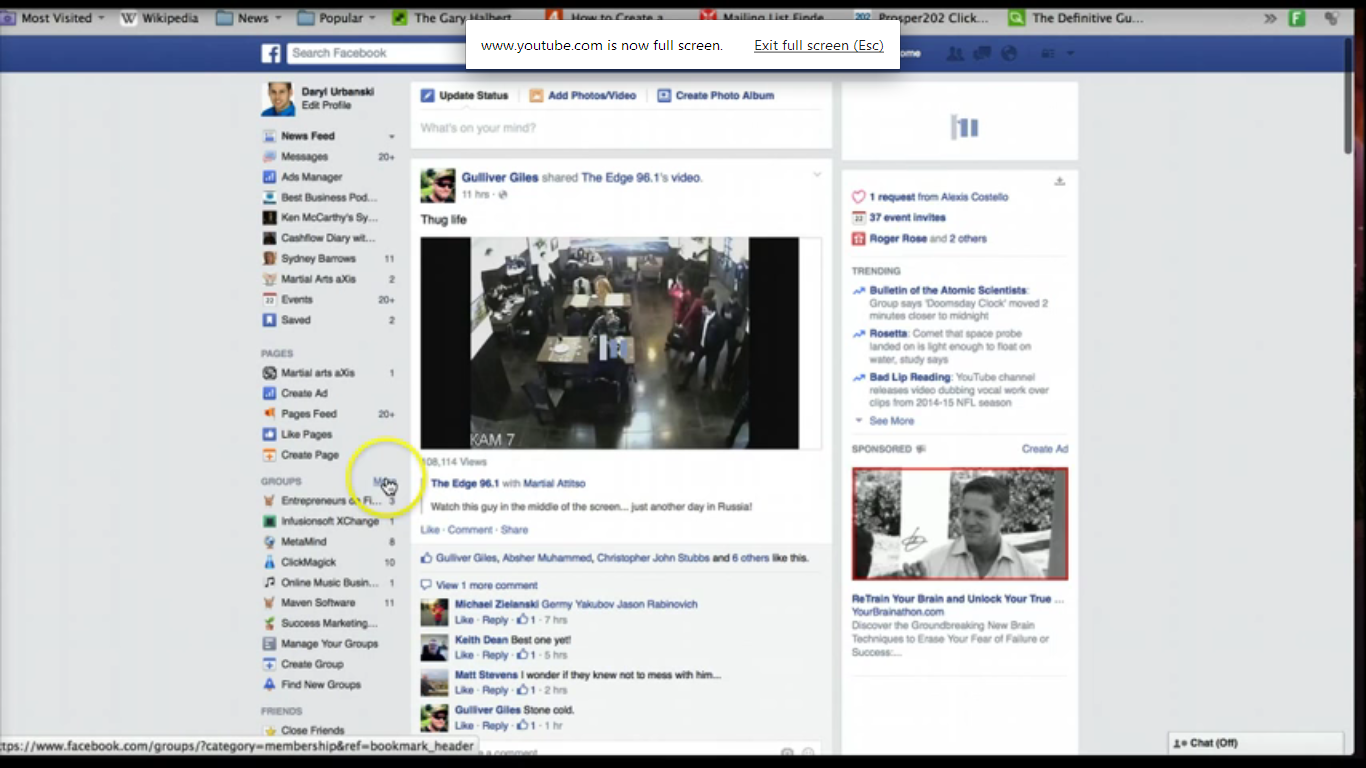Screen dimensions: 1366x768
Task: Click the Update Status pencil icon
Action: 427,96
